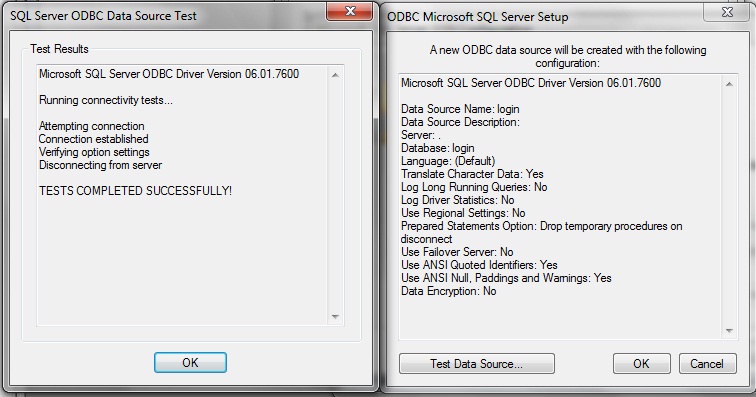Select the 'TESTS COMPLETED SUCCESSFULLY!' line
The width and height of the screenshot is (756, 397).
coord(135,191)
